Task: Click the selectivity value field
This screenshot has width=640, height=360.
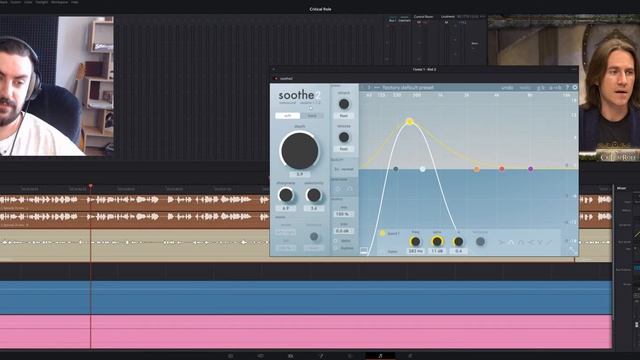Action: pyautogui.click(x=313, y=208)
